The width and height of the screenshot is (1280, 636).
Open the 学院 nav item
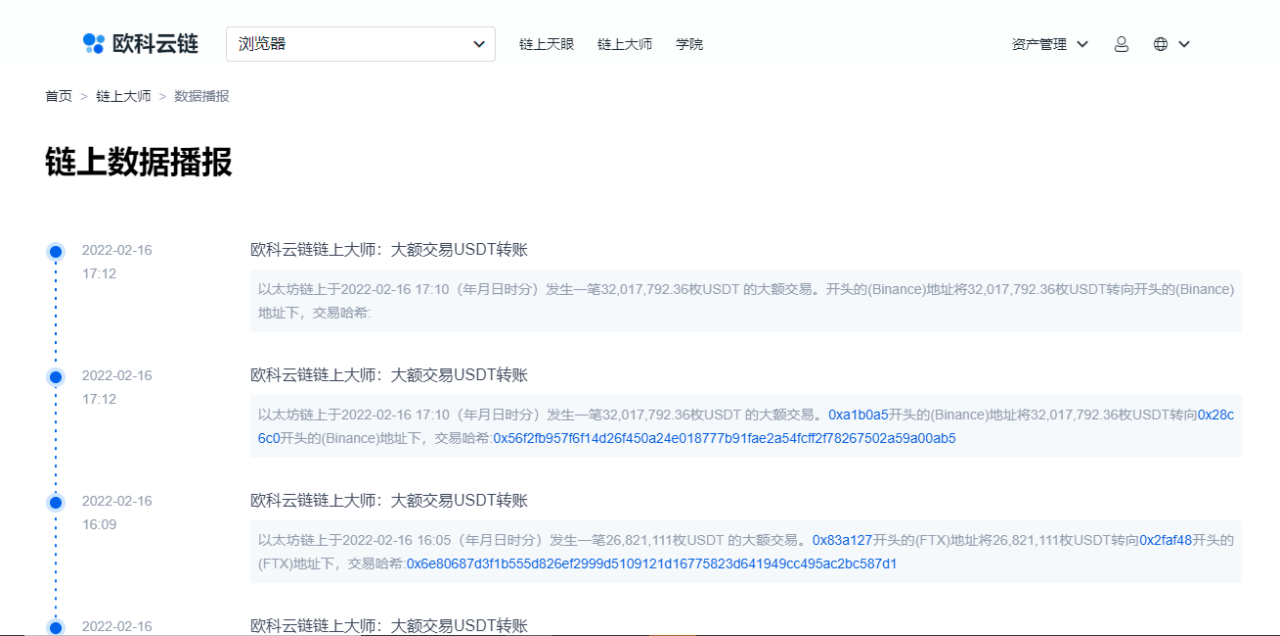pyautogui.click(x=689, y=44)
